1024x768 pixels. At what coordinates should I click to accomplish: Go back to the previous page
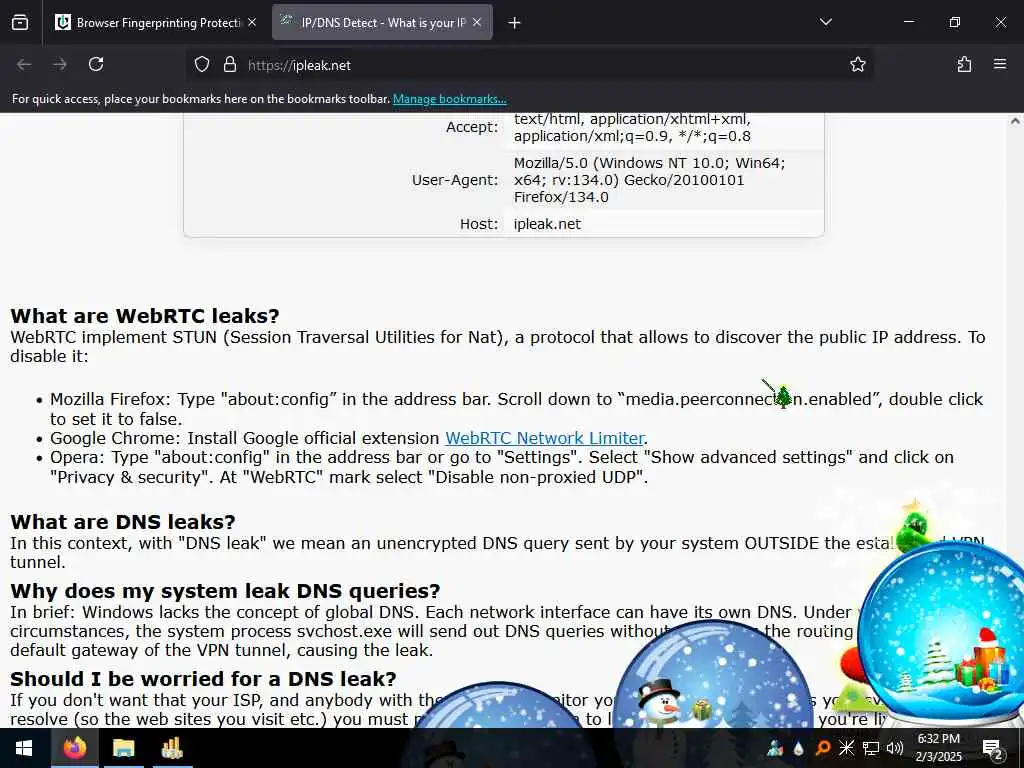pyautogui.click(x=24, y=65)
